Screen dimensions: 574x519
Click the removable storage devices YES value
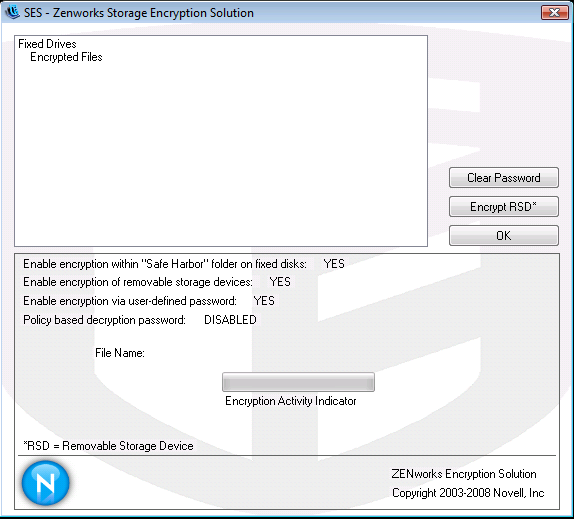(280, 282)
